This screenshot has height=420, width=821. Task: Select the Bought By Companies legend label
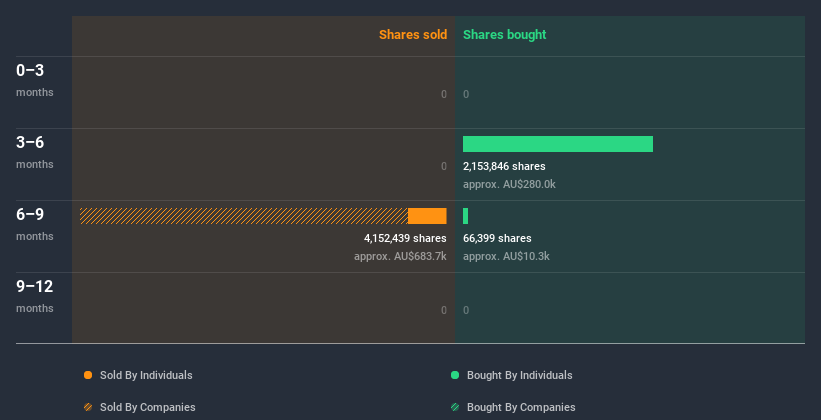tap(521, 407)
